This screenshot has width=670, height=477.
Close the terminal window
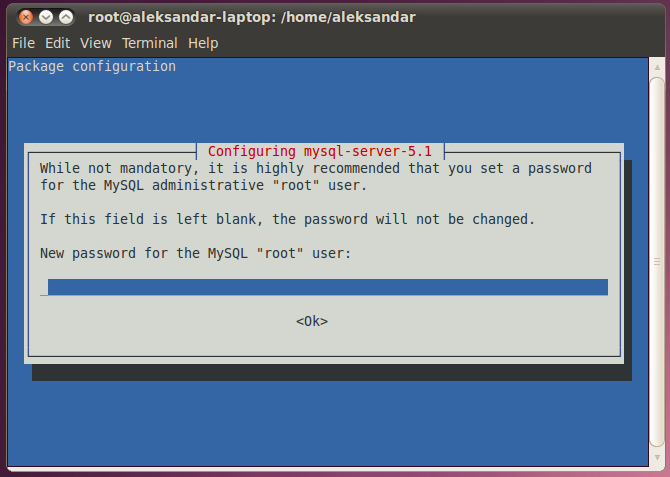coord(26,17)
